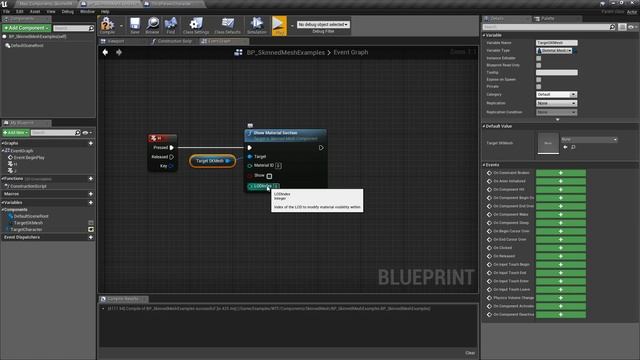Toggle TargetSKMesh editable eye in My Blueprint
The image size is (640, 360).
pyautogui.click(x=91, y=223)
